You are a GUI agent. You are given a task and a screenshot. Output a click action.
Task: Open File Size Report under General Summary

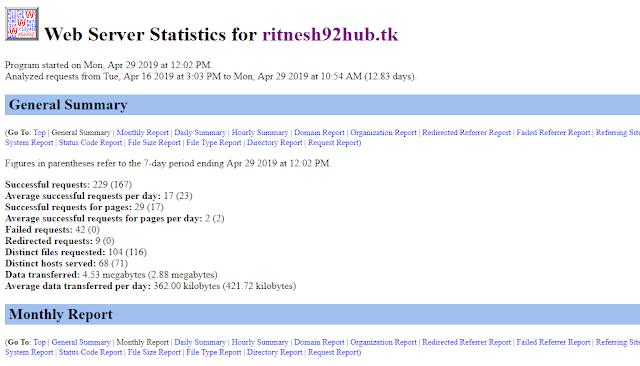click(x=154, y=143)
